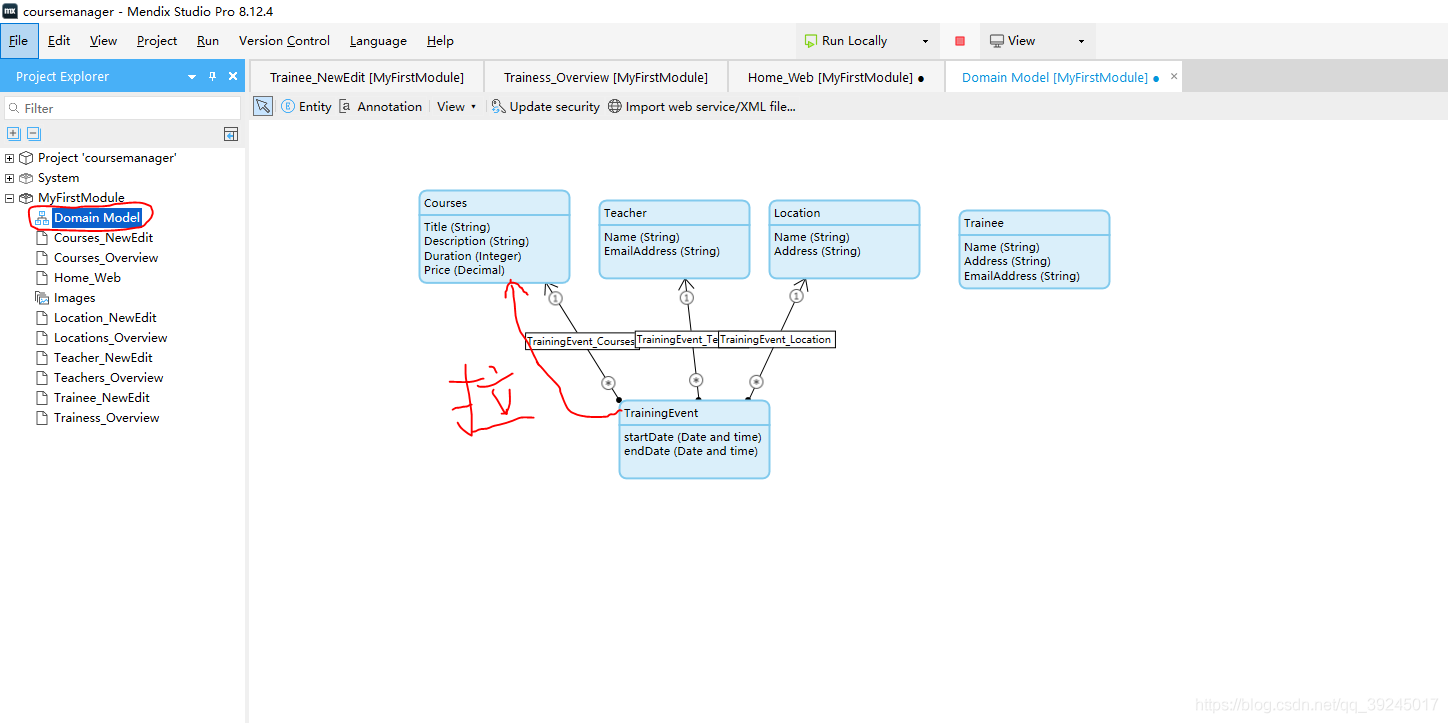Click the top View button

[x=1013, y=41]
